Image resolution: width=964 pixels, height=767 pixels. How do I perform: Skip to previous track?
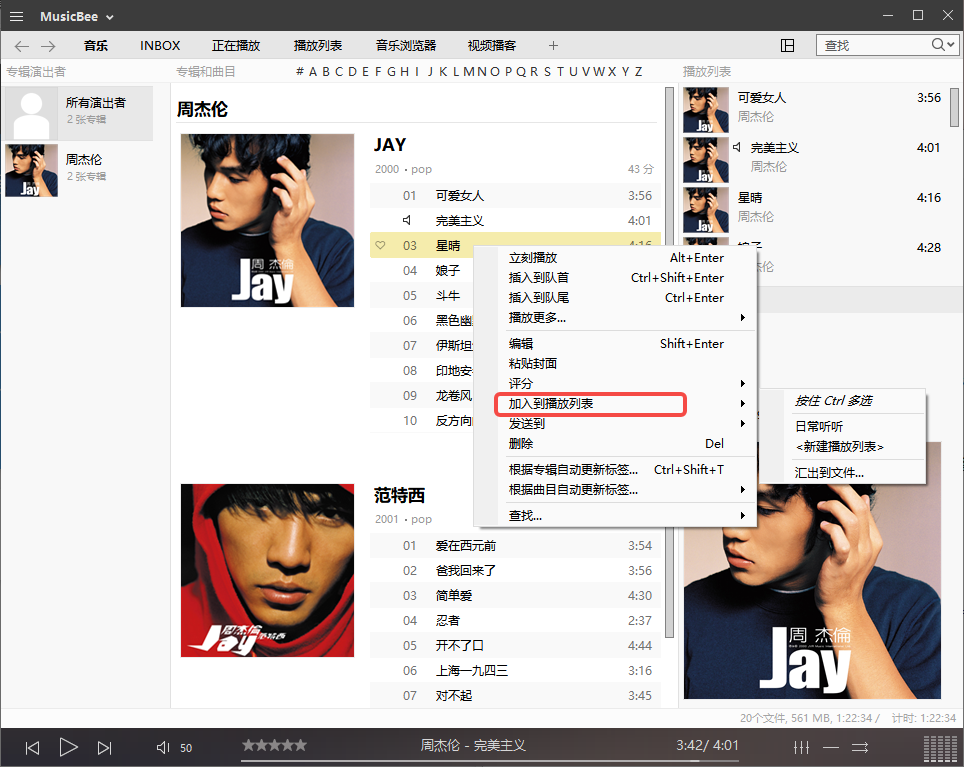click(33, 747)
